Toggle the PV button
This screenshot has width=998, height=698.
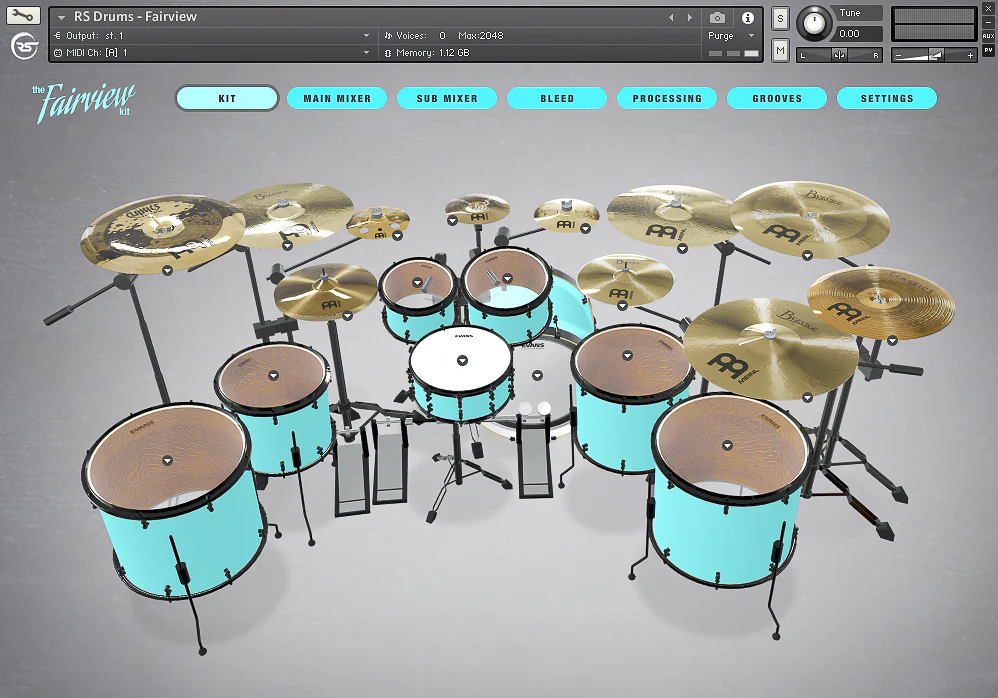pos(988,50)
